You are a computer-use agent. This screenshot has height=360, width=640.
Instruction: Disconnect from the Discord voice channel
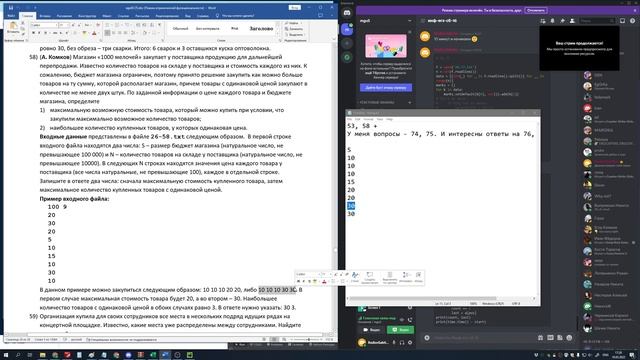[x=410, y=320]
